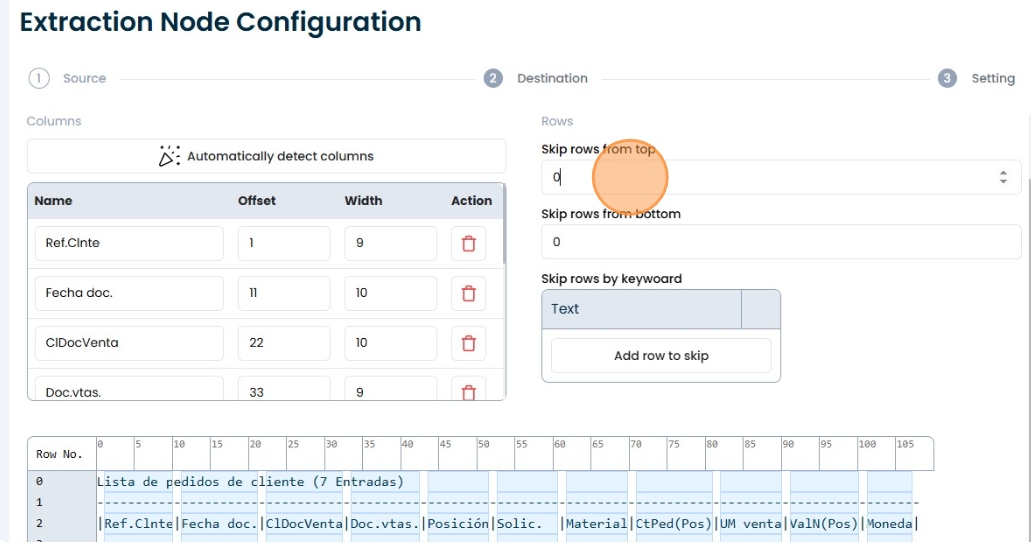Viewport: 1031px width, 544px height.
Task: Click Add row to skip button
Action: click(661, 356)
